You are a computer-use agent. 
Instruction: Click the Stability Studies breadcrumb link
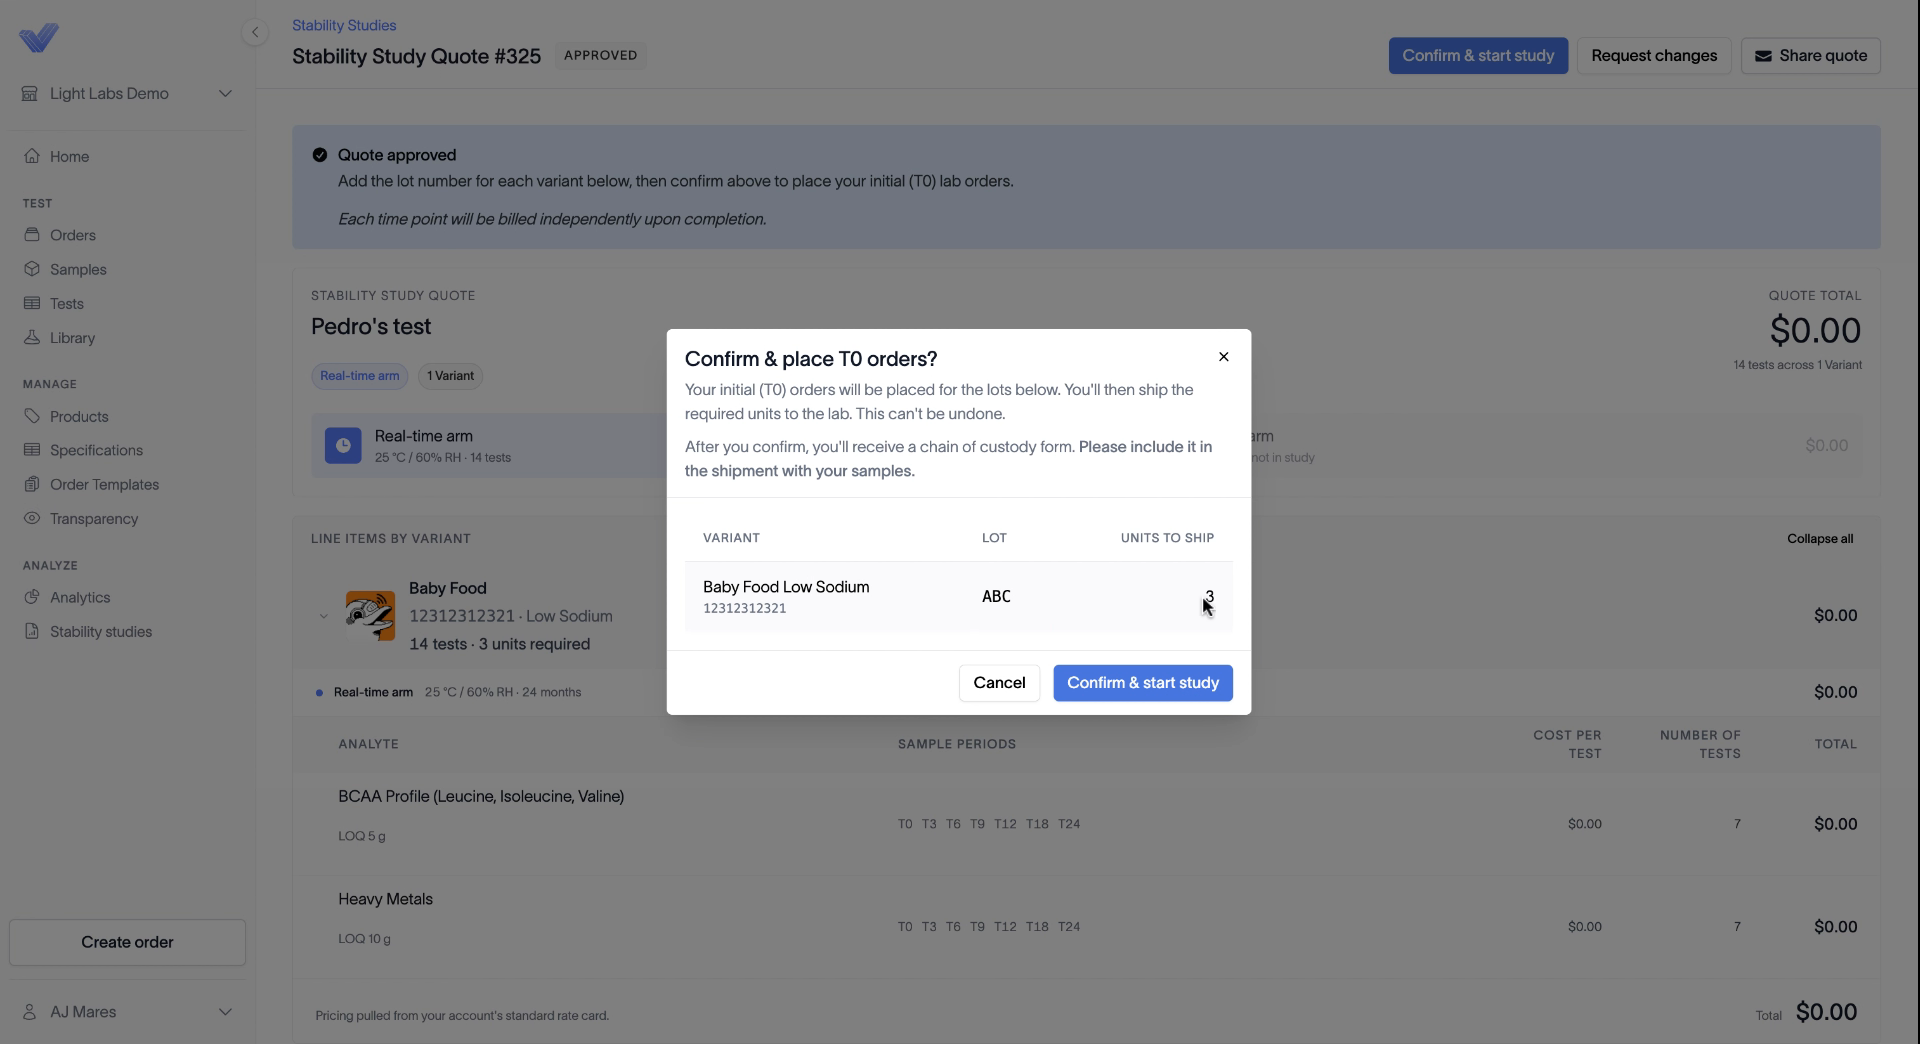tap(344, 25)
